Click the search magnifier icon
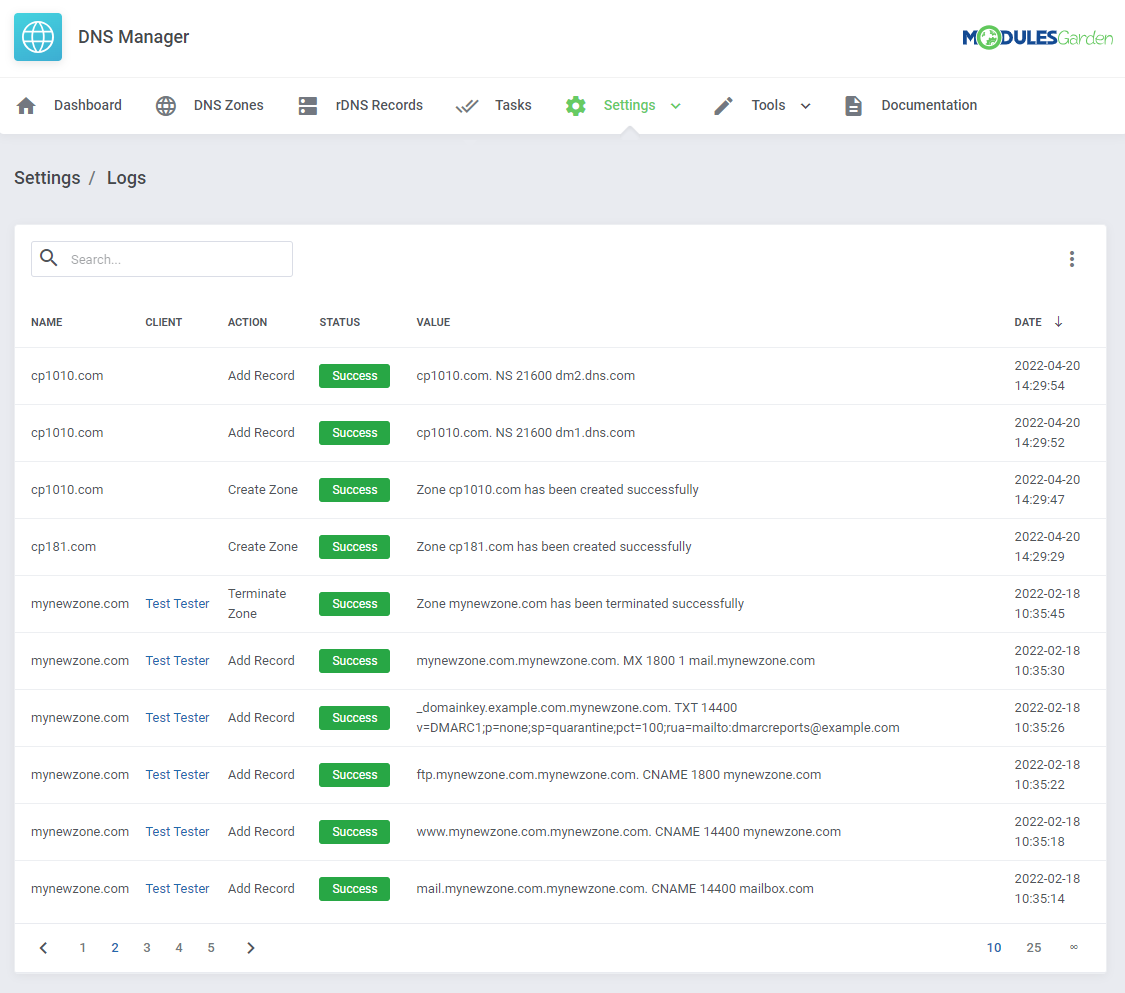The image size is (1125, 993). click(49, 258)
